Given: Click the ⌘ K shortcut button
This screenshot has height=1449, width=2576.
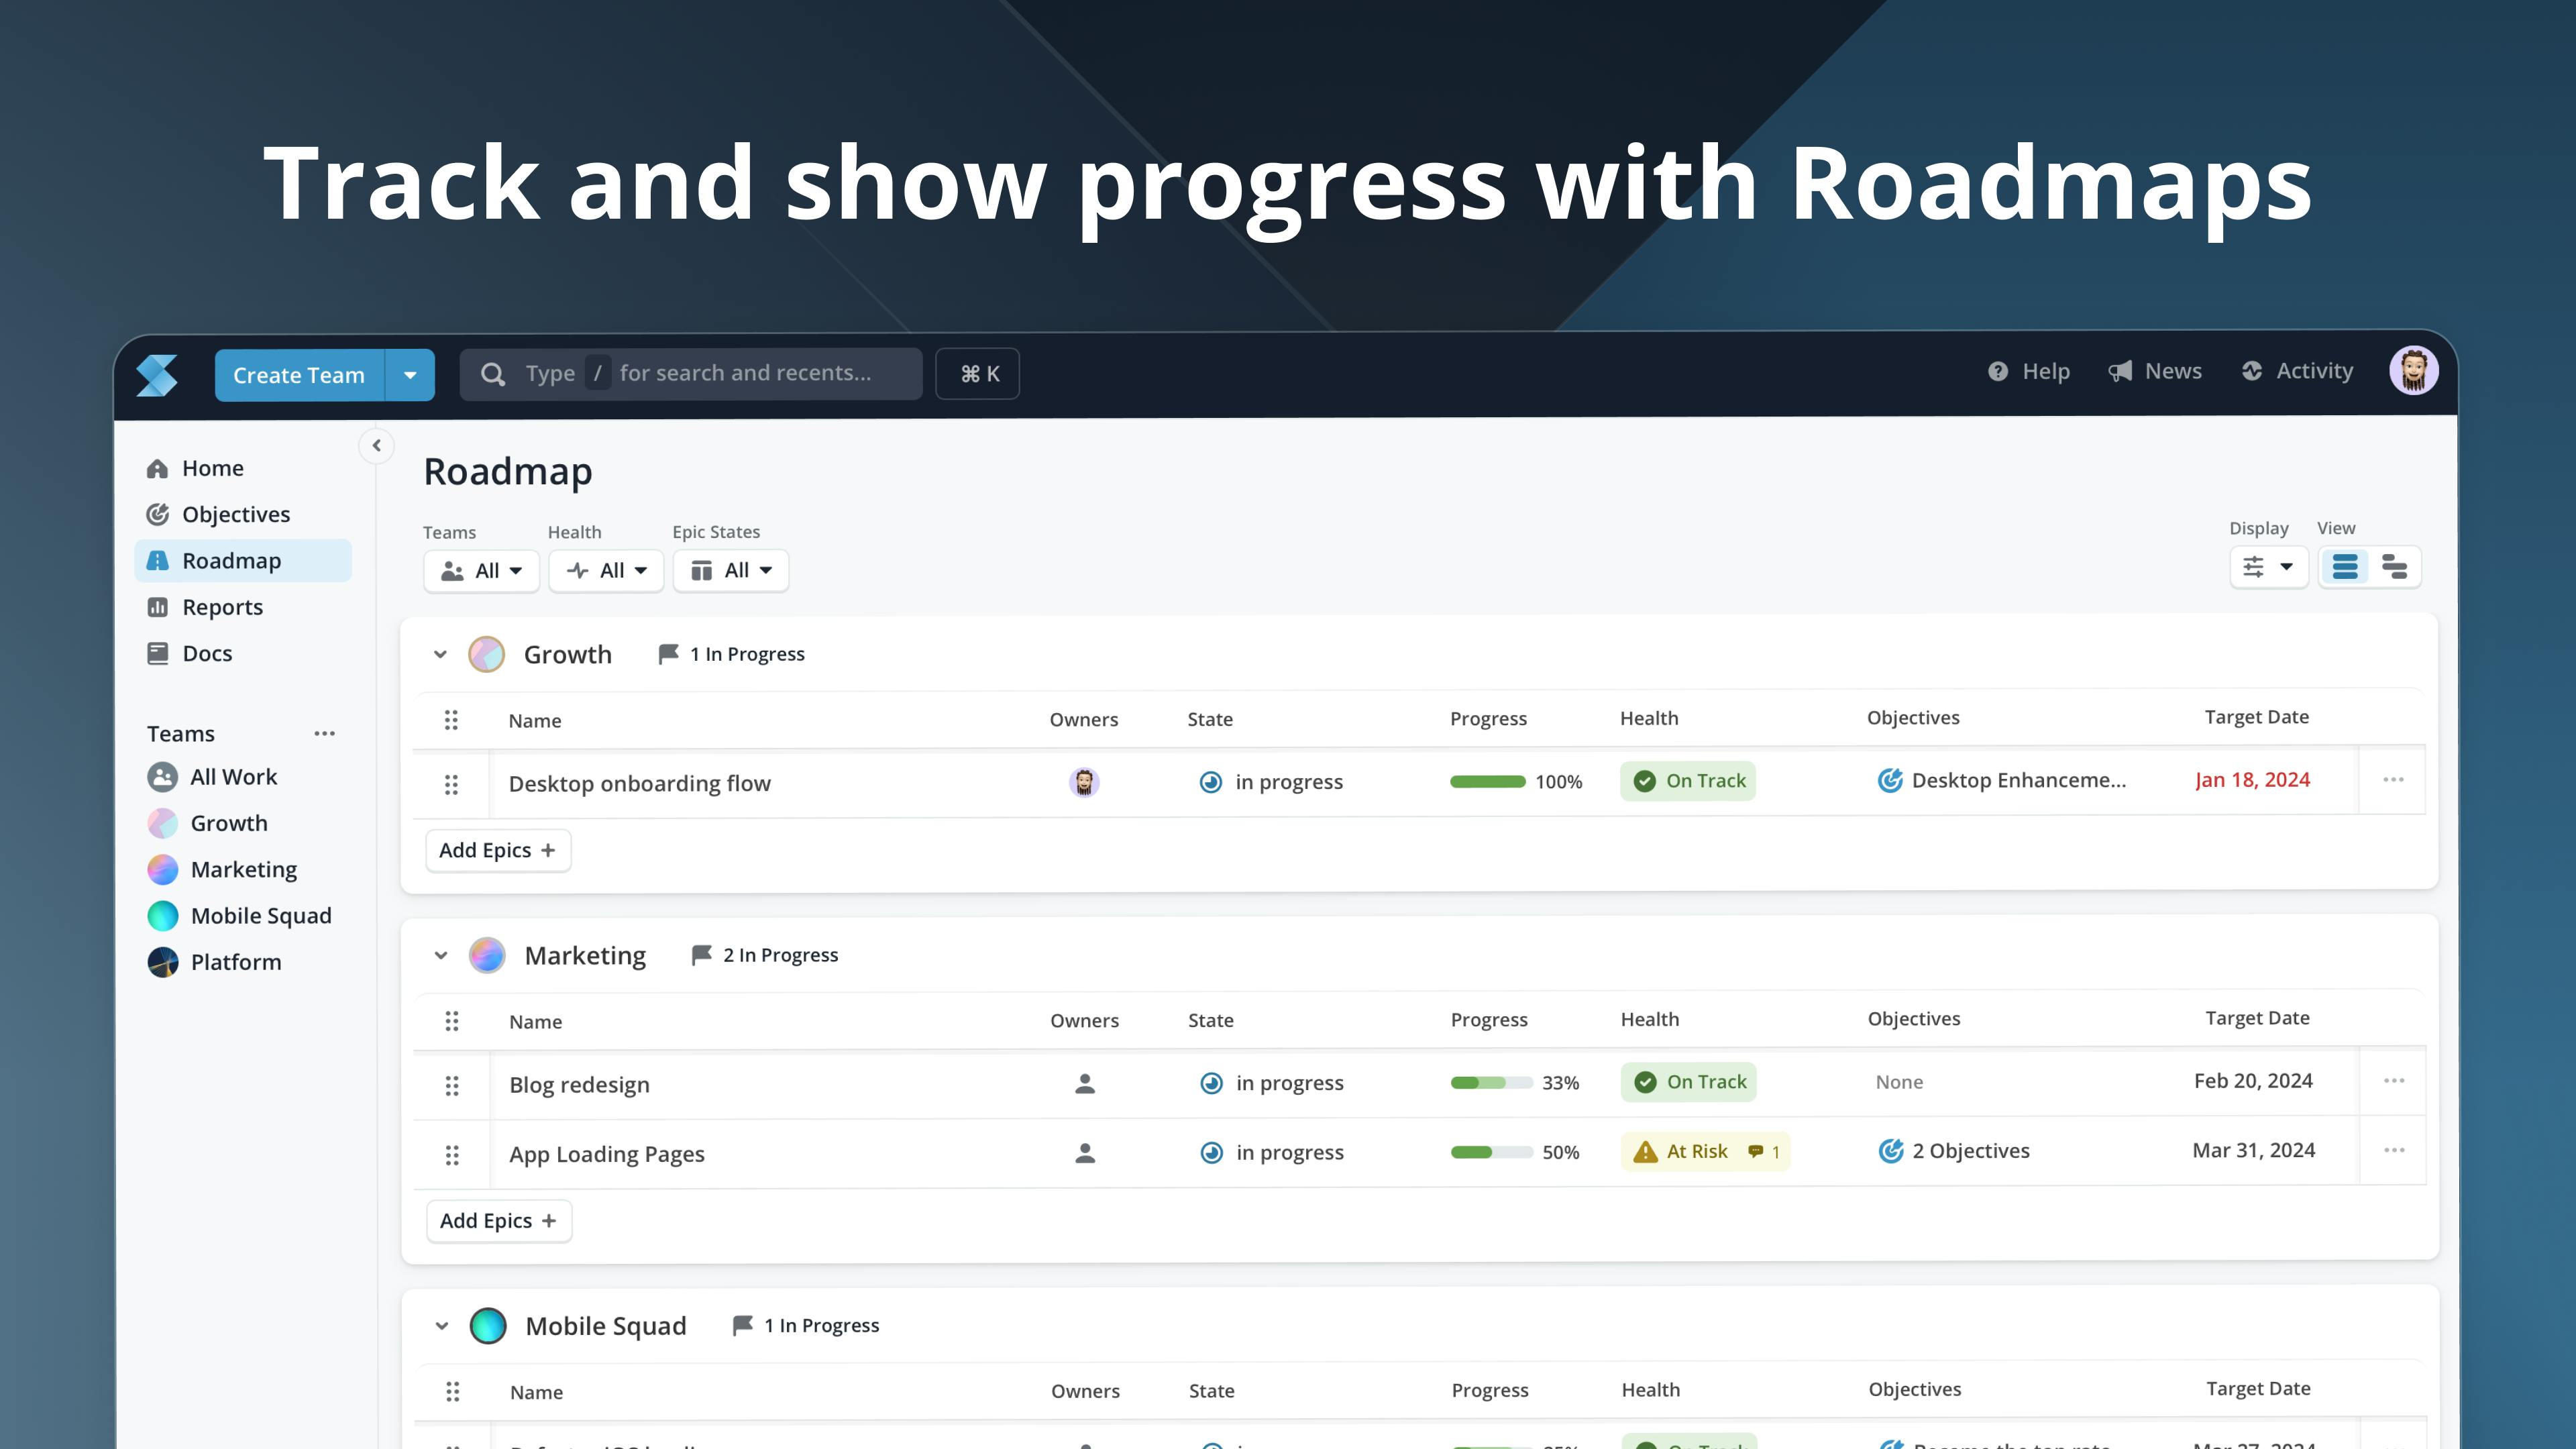Looking at the screenshot, I should 977,374.
